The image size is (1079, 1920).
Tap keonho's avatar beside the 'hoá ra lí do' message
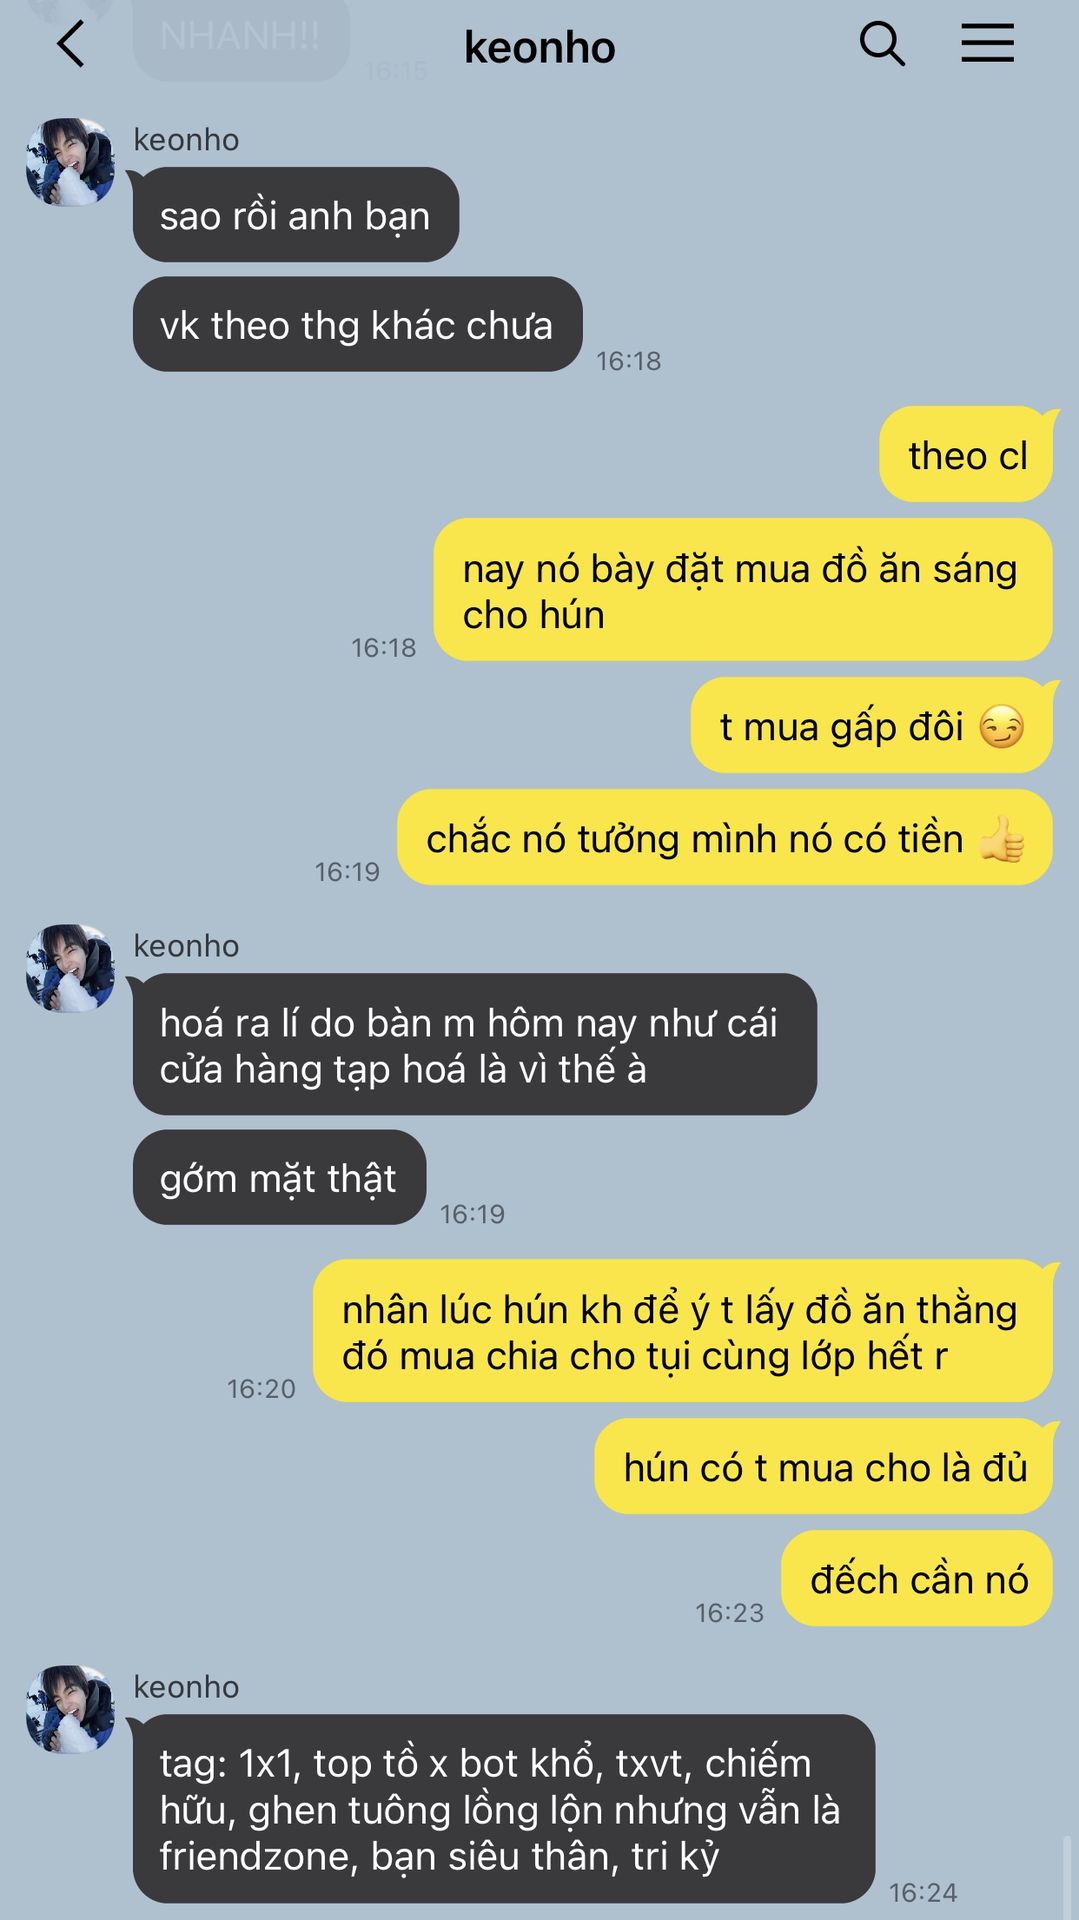[x=70, y=968]
